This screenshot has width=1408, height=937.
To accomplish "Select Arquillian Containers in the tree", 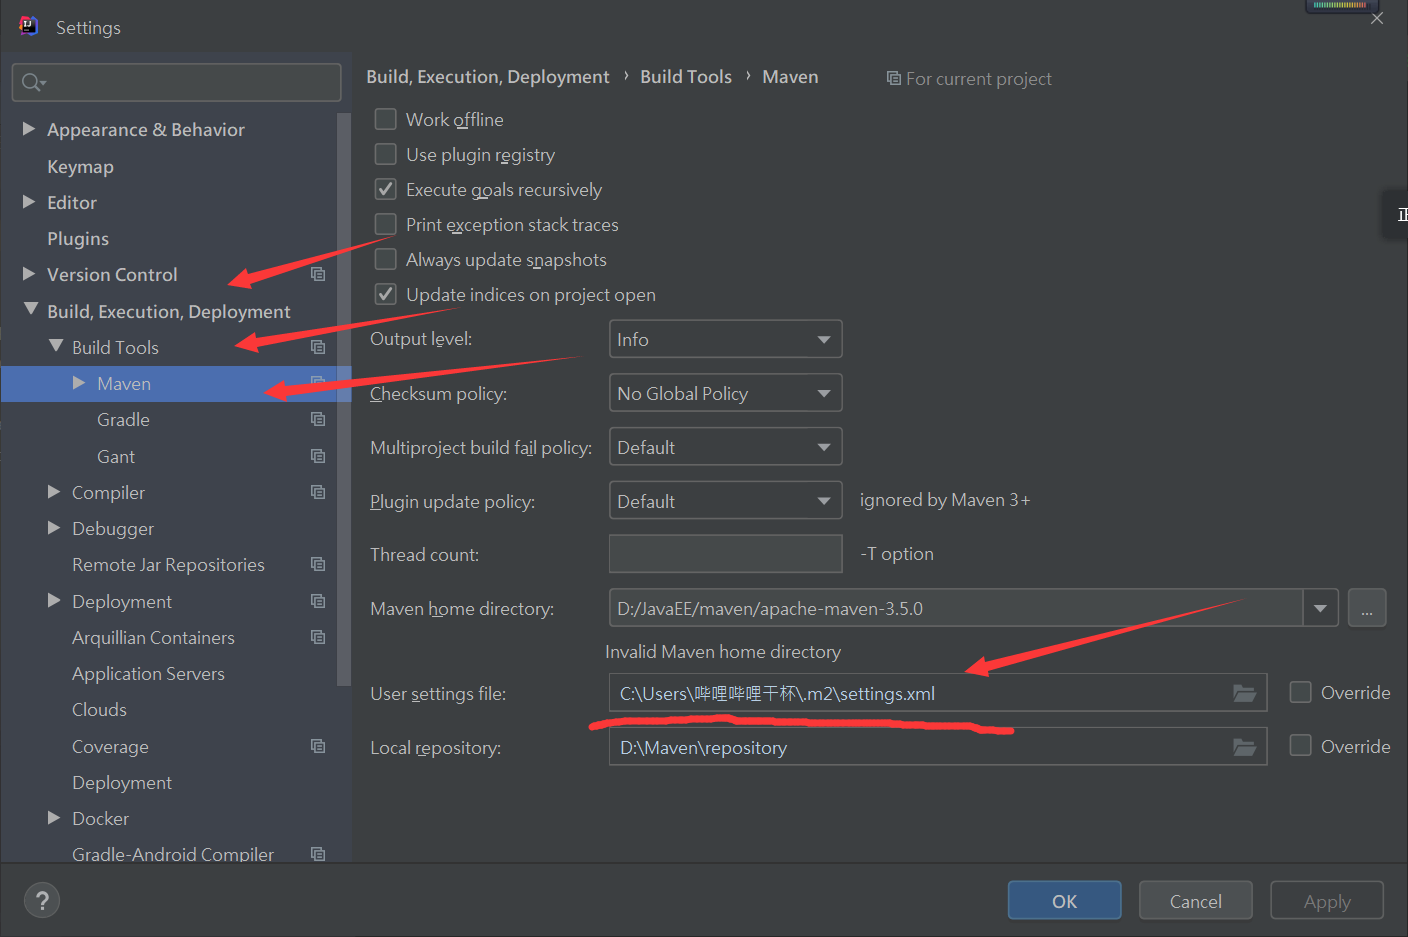I will (153, 638).
